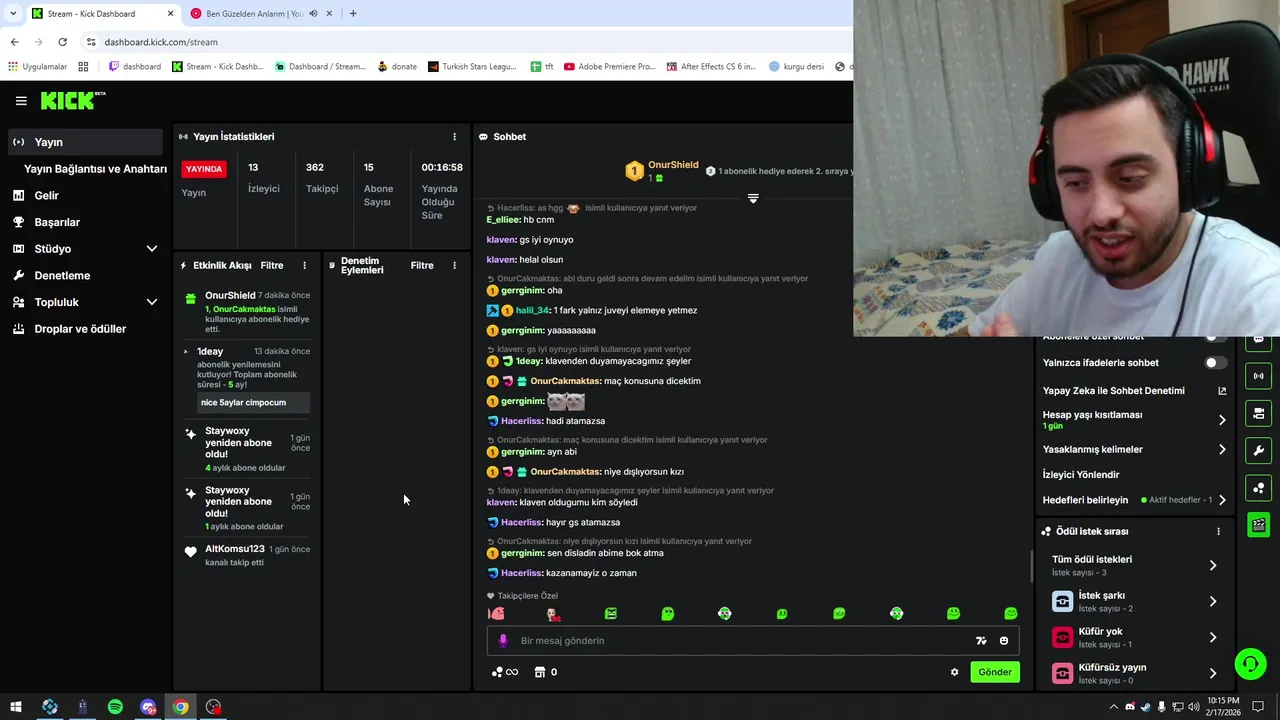This screenshot has height=720, width=1280.
Task: Click username Hacerliss in last chat message
Action: tap(521, 573)
